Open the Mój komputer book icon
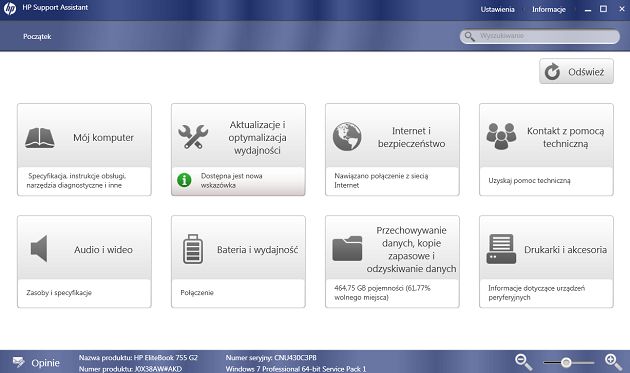This screenshot has width=630, height=373. point(40,138)
